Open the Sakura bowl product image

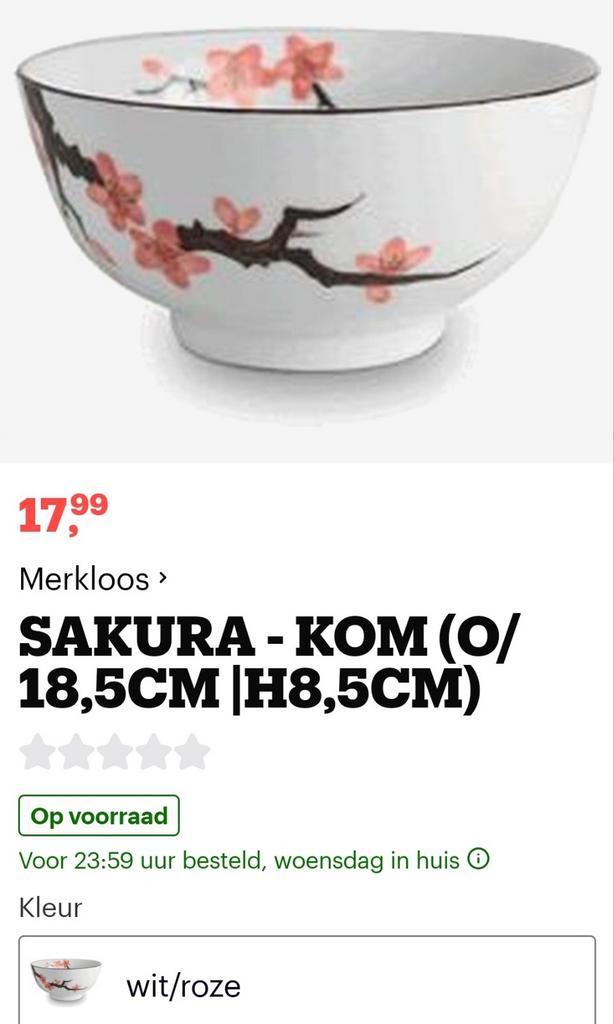[x=307, y=229]
